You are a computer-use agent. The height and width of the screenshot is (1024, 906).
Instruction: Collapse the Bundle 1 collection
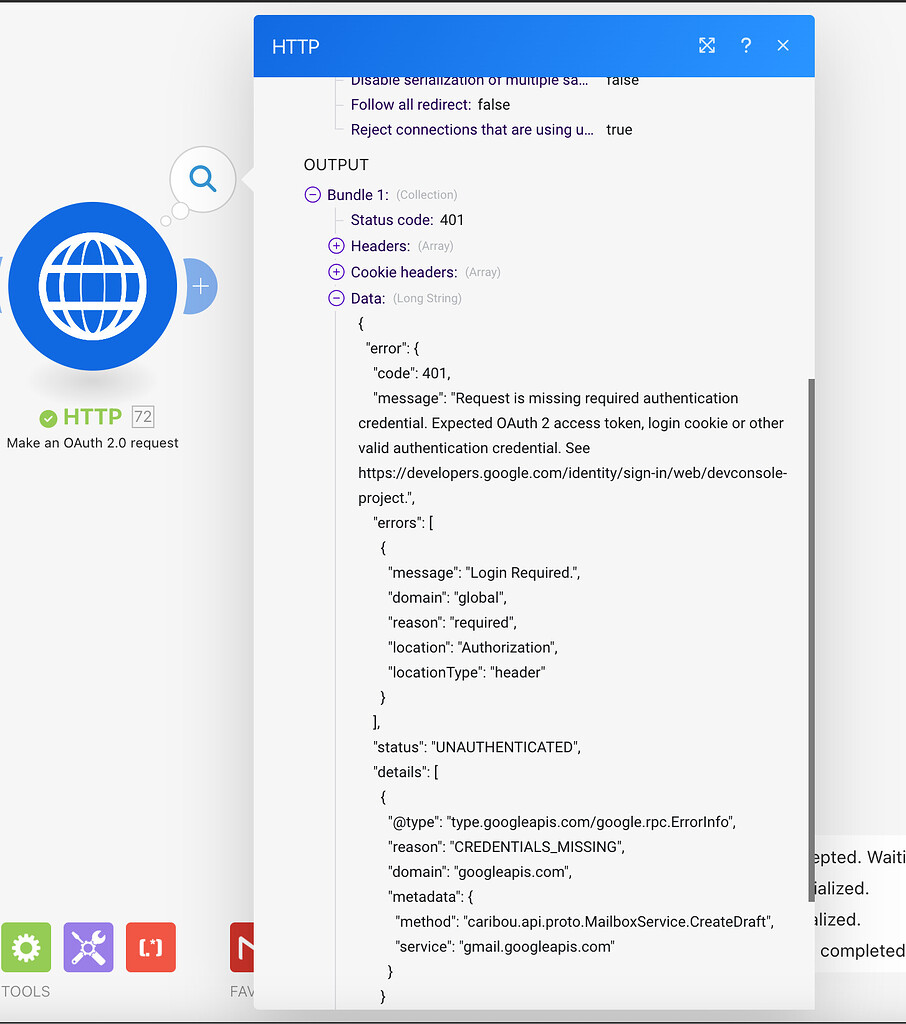pyautogui.click(x=312, y=194)
